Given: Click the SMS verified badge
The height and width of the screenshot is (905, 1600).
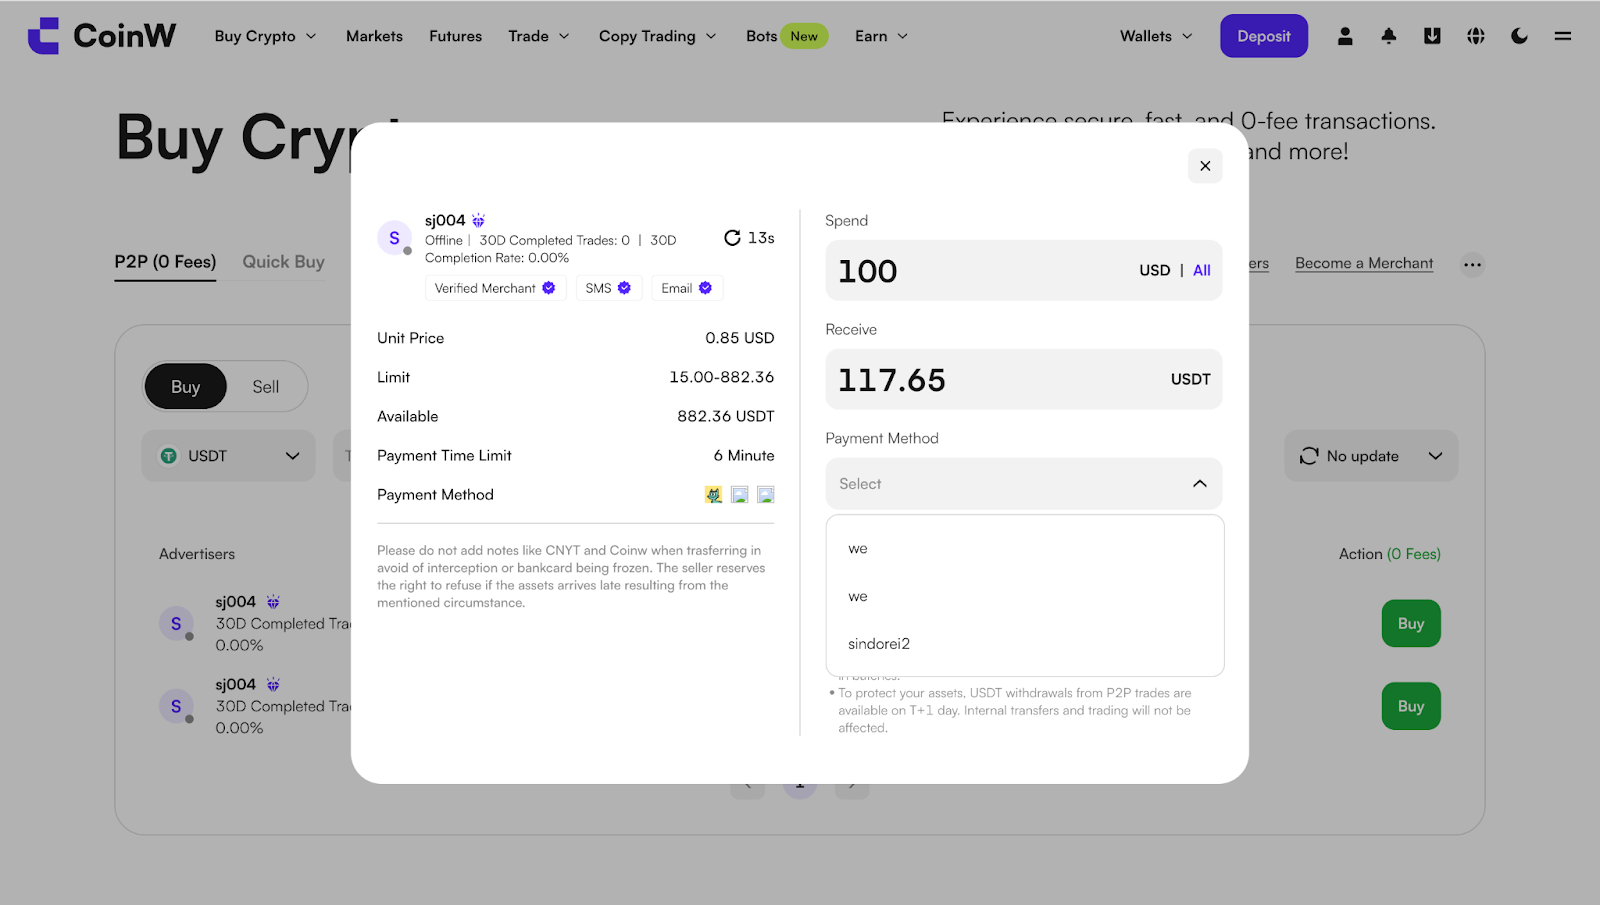Looking at the screenshot, I should point(608,288).
